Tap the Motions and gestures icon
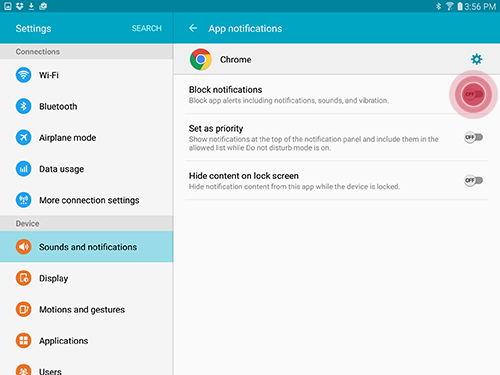The image size is (500, 375). [23, 309]
